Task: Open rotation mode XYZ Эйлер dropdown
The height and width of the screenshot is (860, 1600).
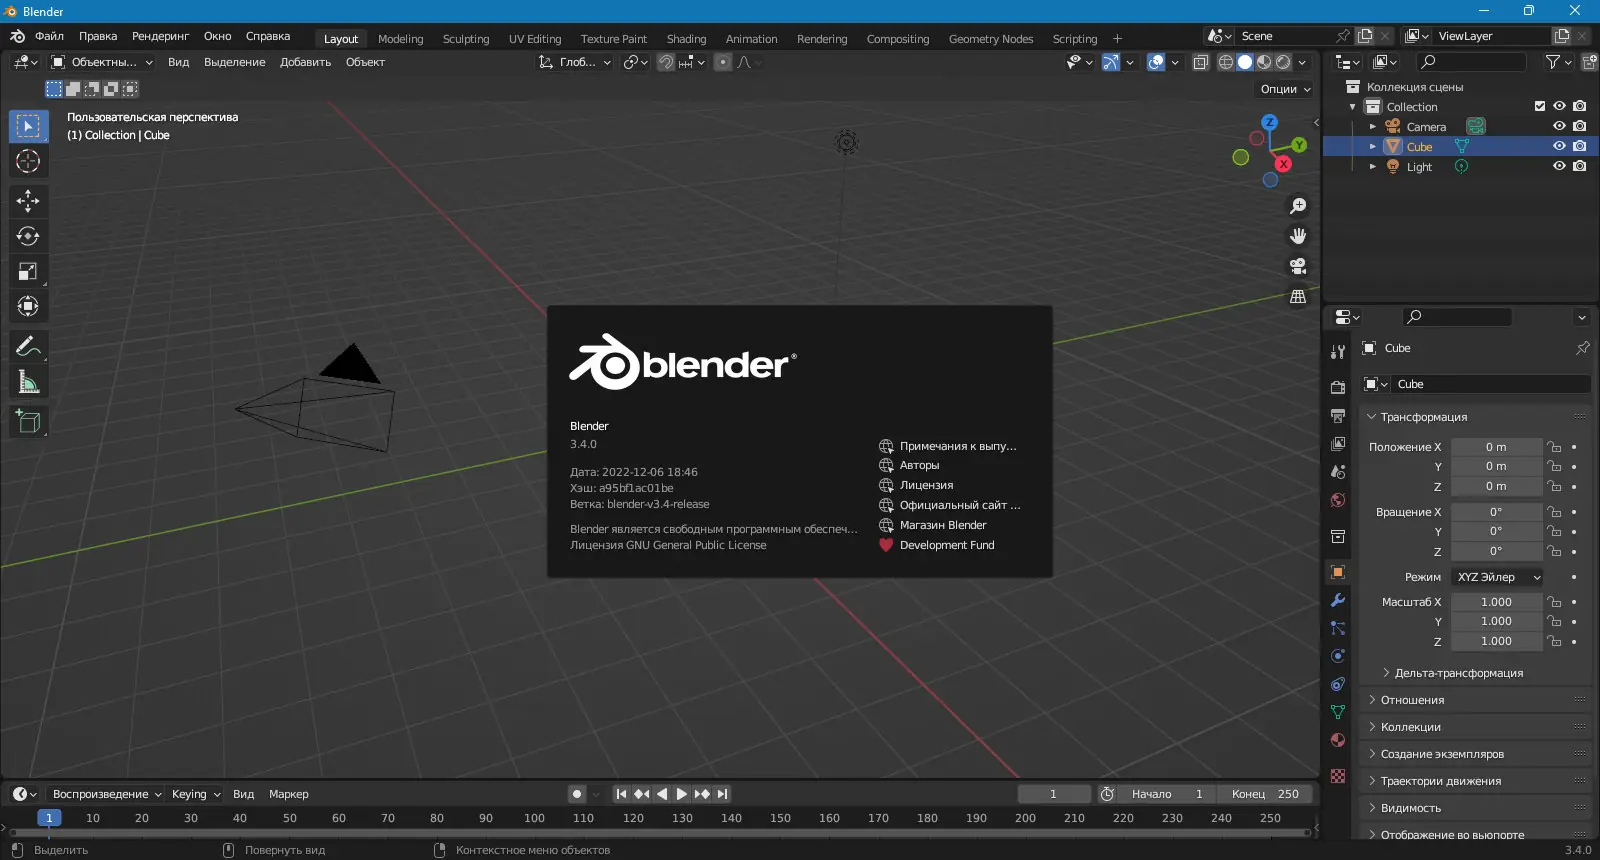Action: [1498, 577]
